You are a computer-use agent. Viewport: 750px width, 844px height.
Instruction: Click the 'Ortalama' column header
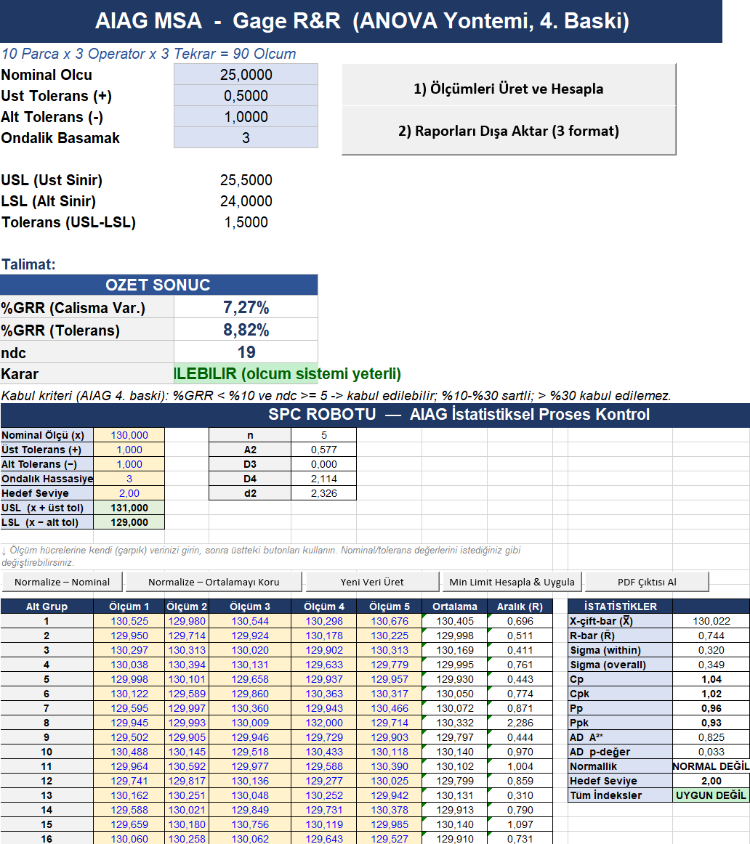[x=454, y=606]
